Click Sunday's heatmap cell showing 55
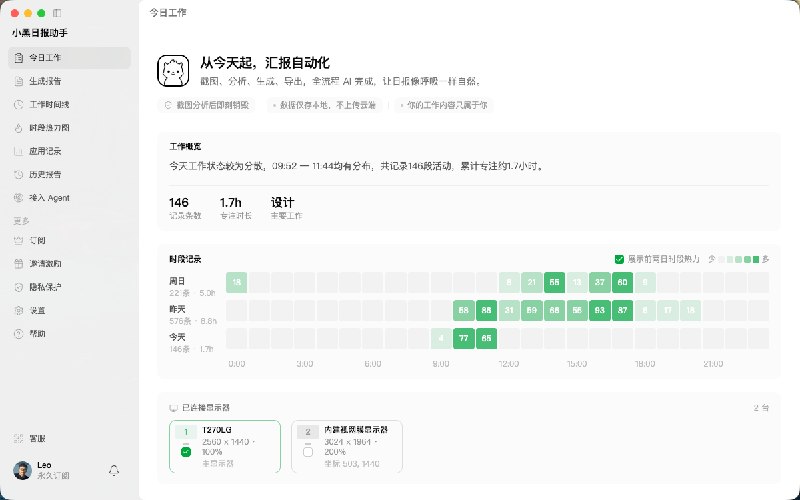The height and width of the screenshot is (500, 800). pyautogui.click(x=555, y=282)
